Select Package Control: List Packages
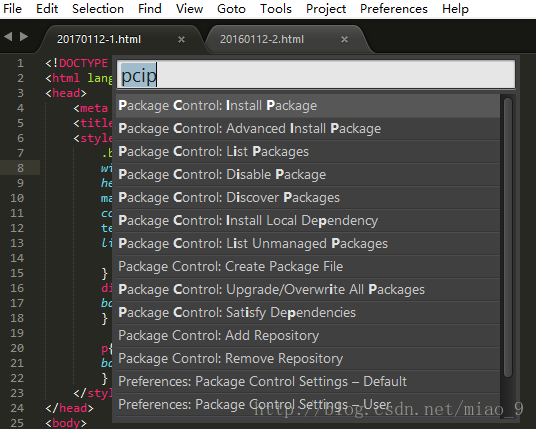Image resolution: width=536 pixels, height=429 pixels. (x=308, y=151)
